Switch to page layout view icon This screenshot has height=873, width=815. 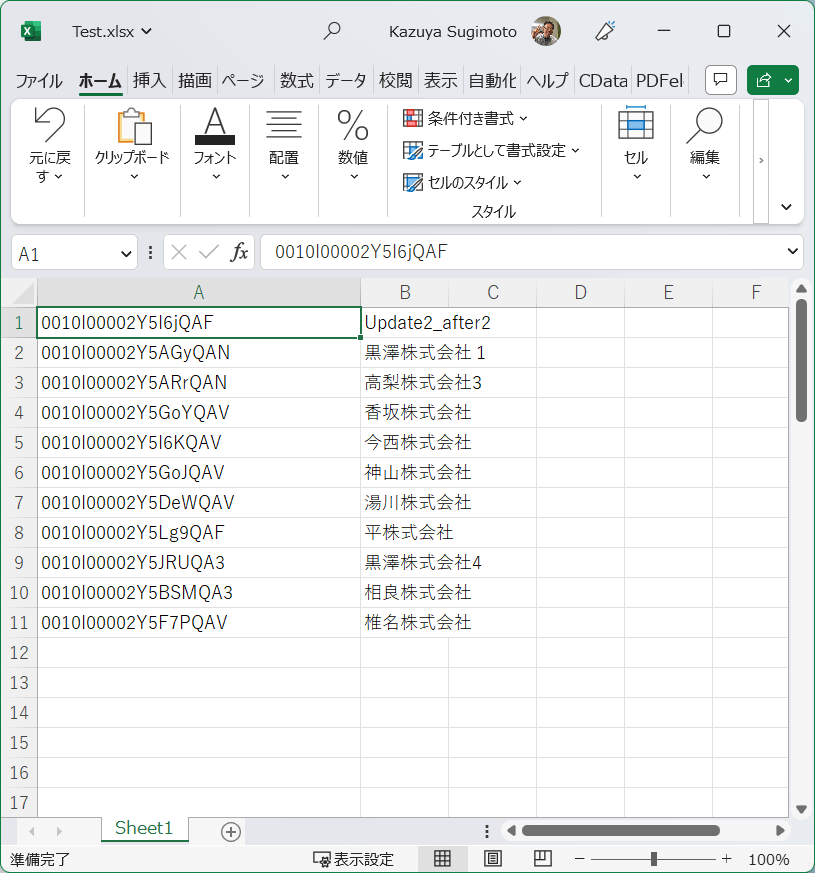[492, 859]
